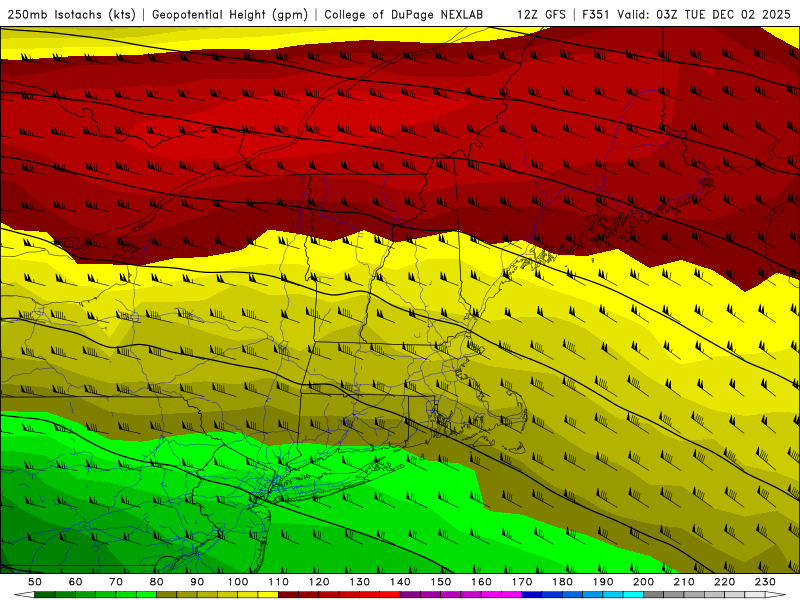Click the "F351" forecast hour label
Viewport: 800px width, 600px height.
point(596,14)
